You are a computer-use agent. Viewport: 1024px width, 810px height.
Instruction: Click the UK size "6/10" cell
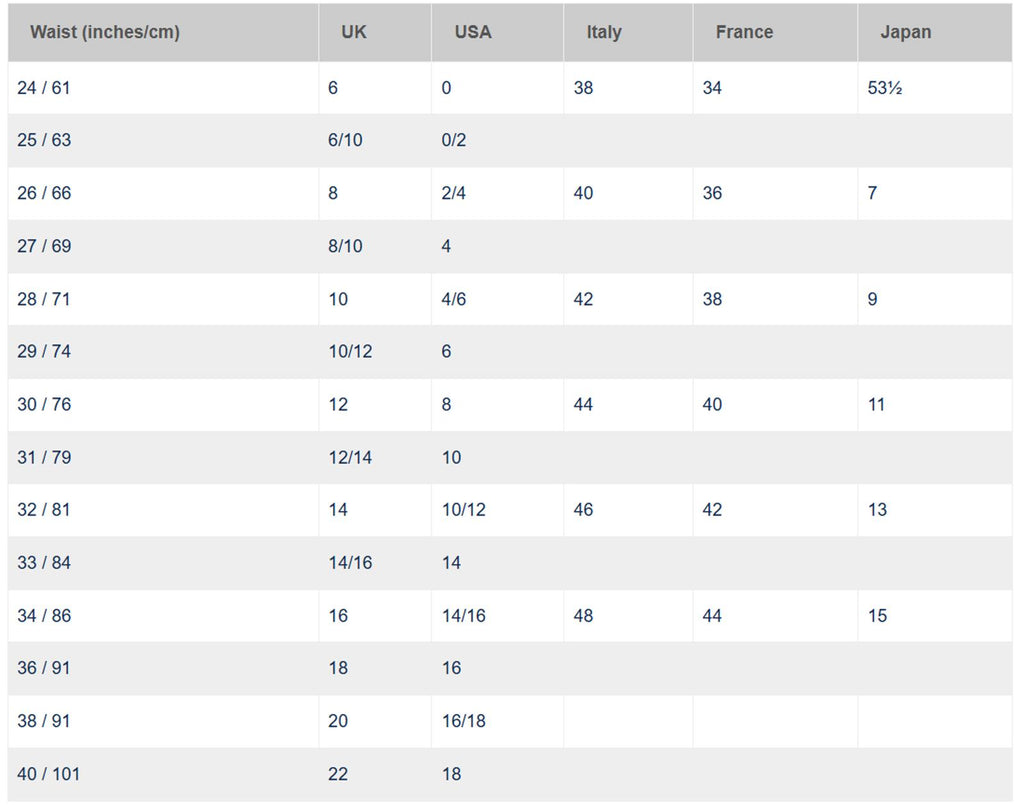click(x=345, y=140)
